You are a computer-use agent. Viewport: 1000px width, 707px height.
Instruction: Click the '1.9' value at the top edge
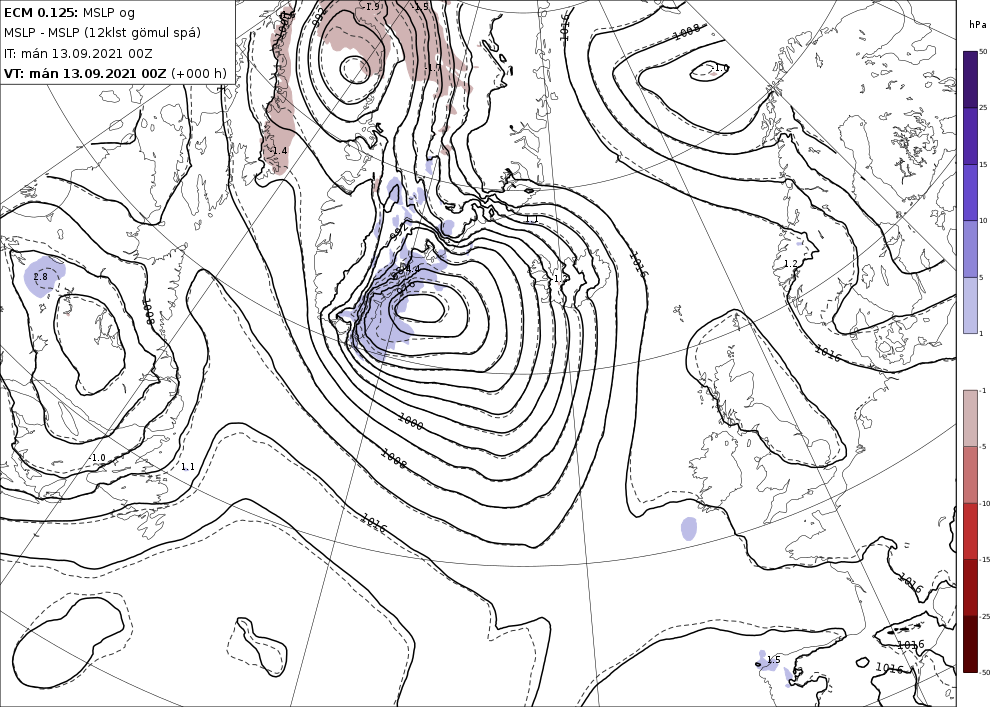coord(373,7)
